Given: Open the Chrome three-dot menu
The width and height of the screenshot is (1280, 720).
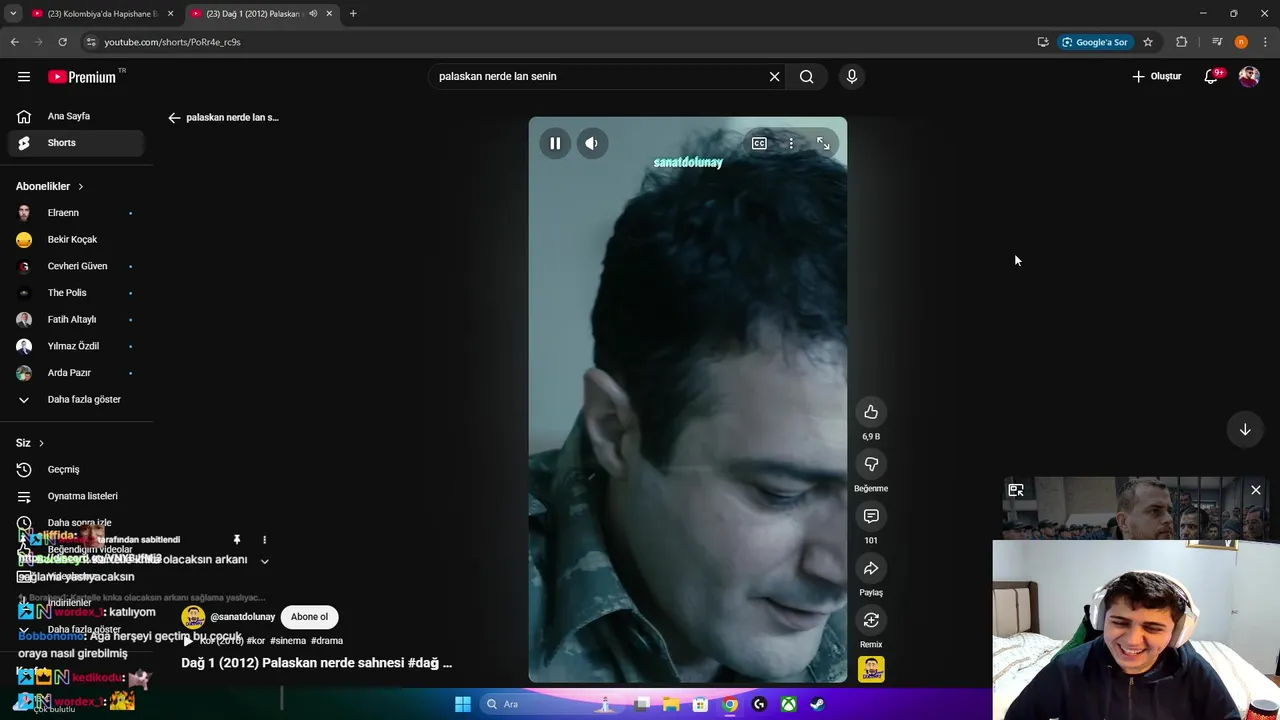Looking at the screenshot, I should [x=1266, y=42].
